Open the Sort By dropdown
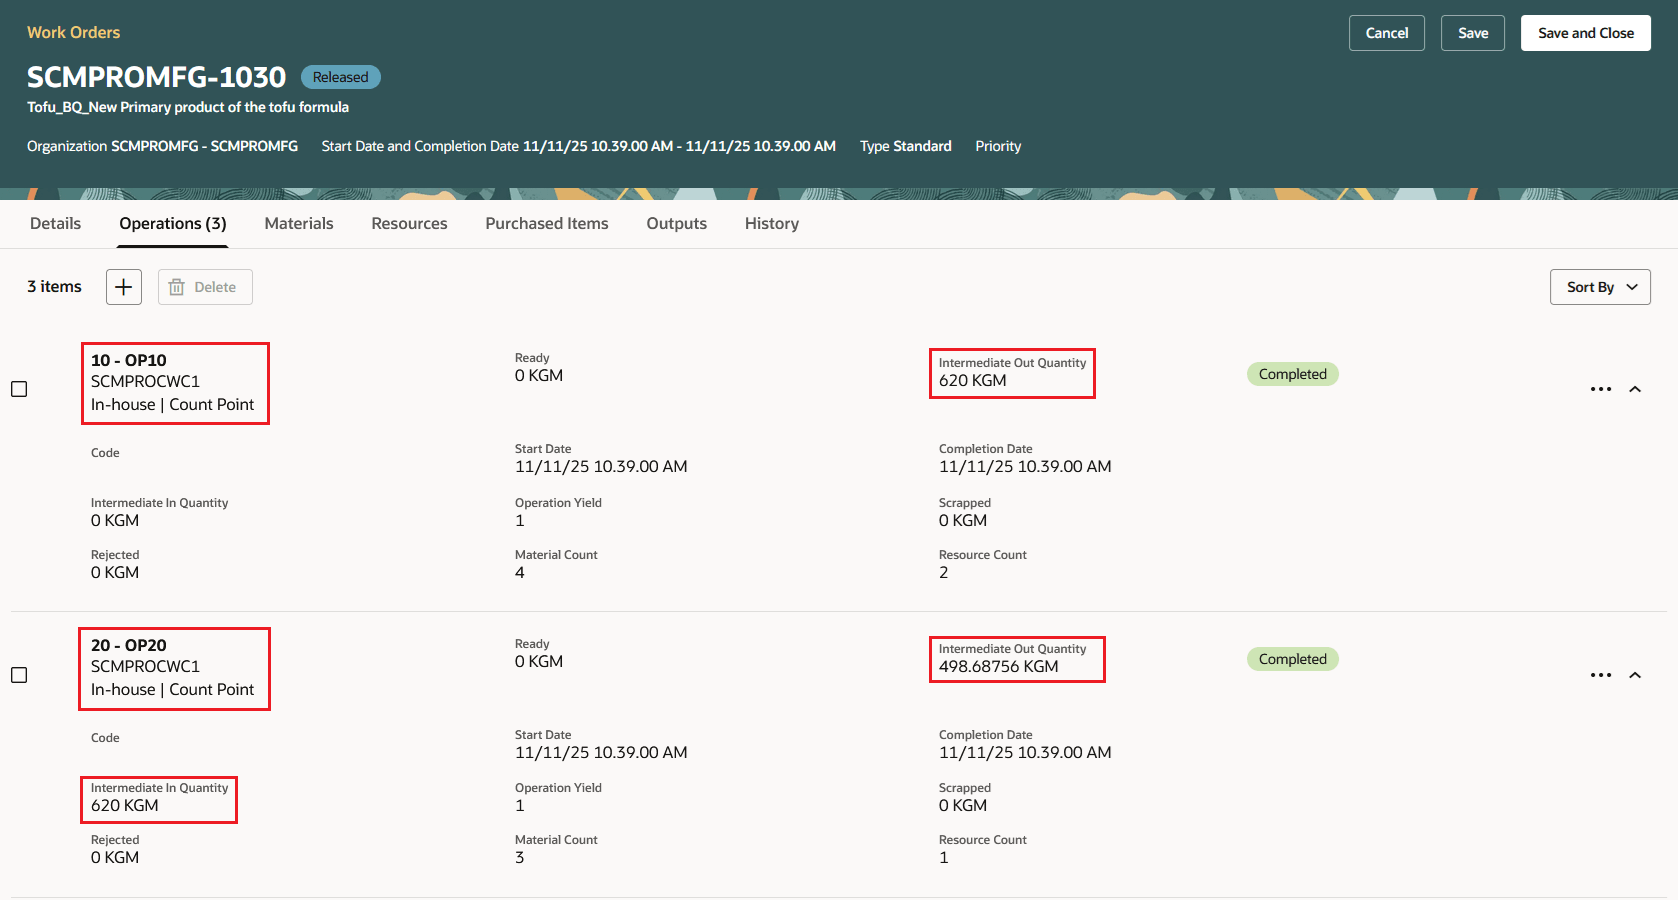This screenshot has width=1678, height=900. pyautogui.click(x=1598, y=287)
